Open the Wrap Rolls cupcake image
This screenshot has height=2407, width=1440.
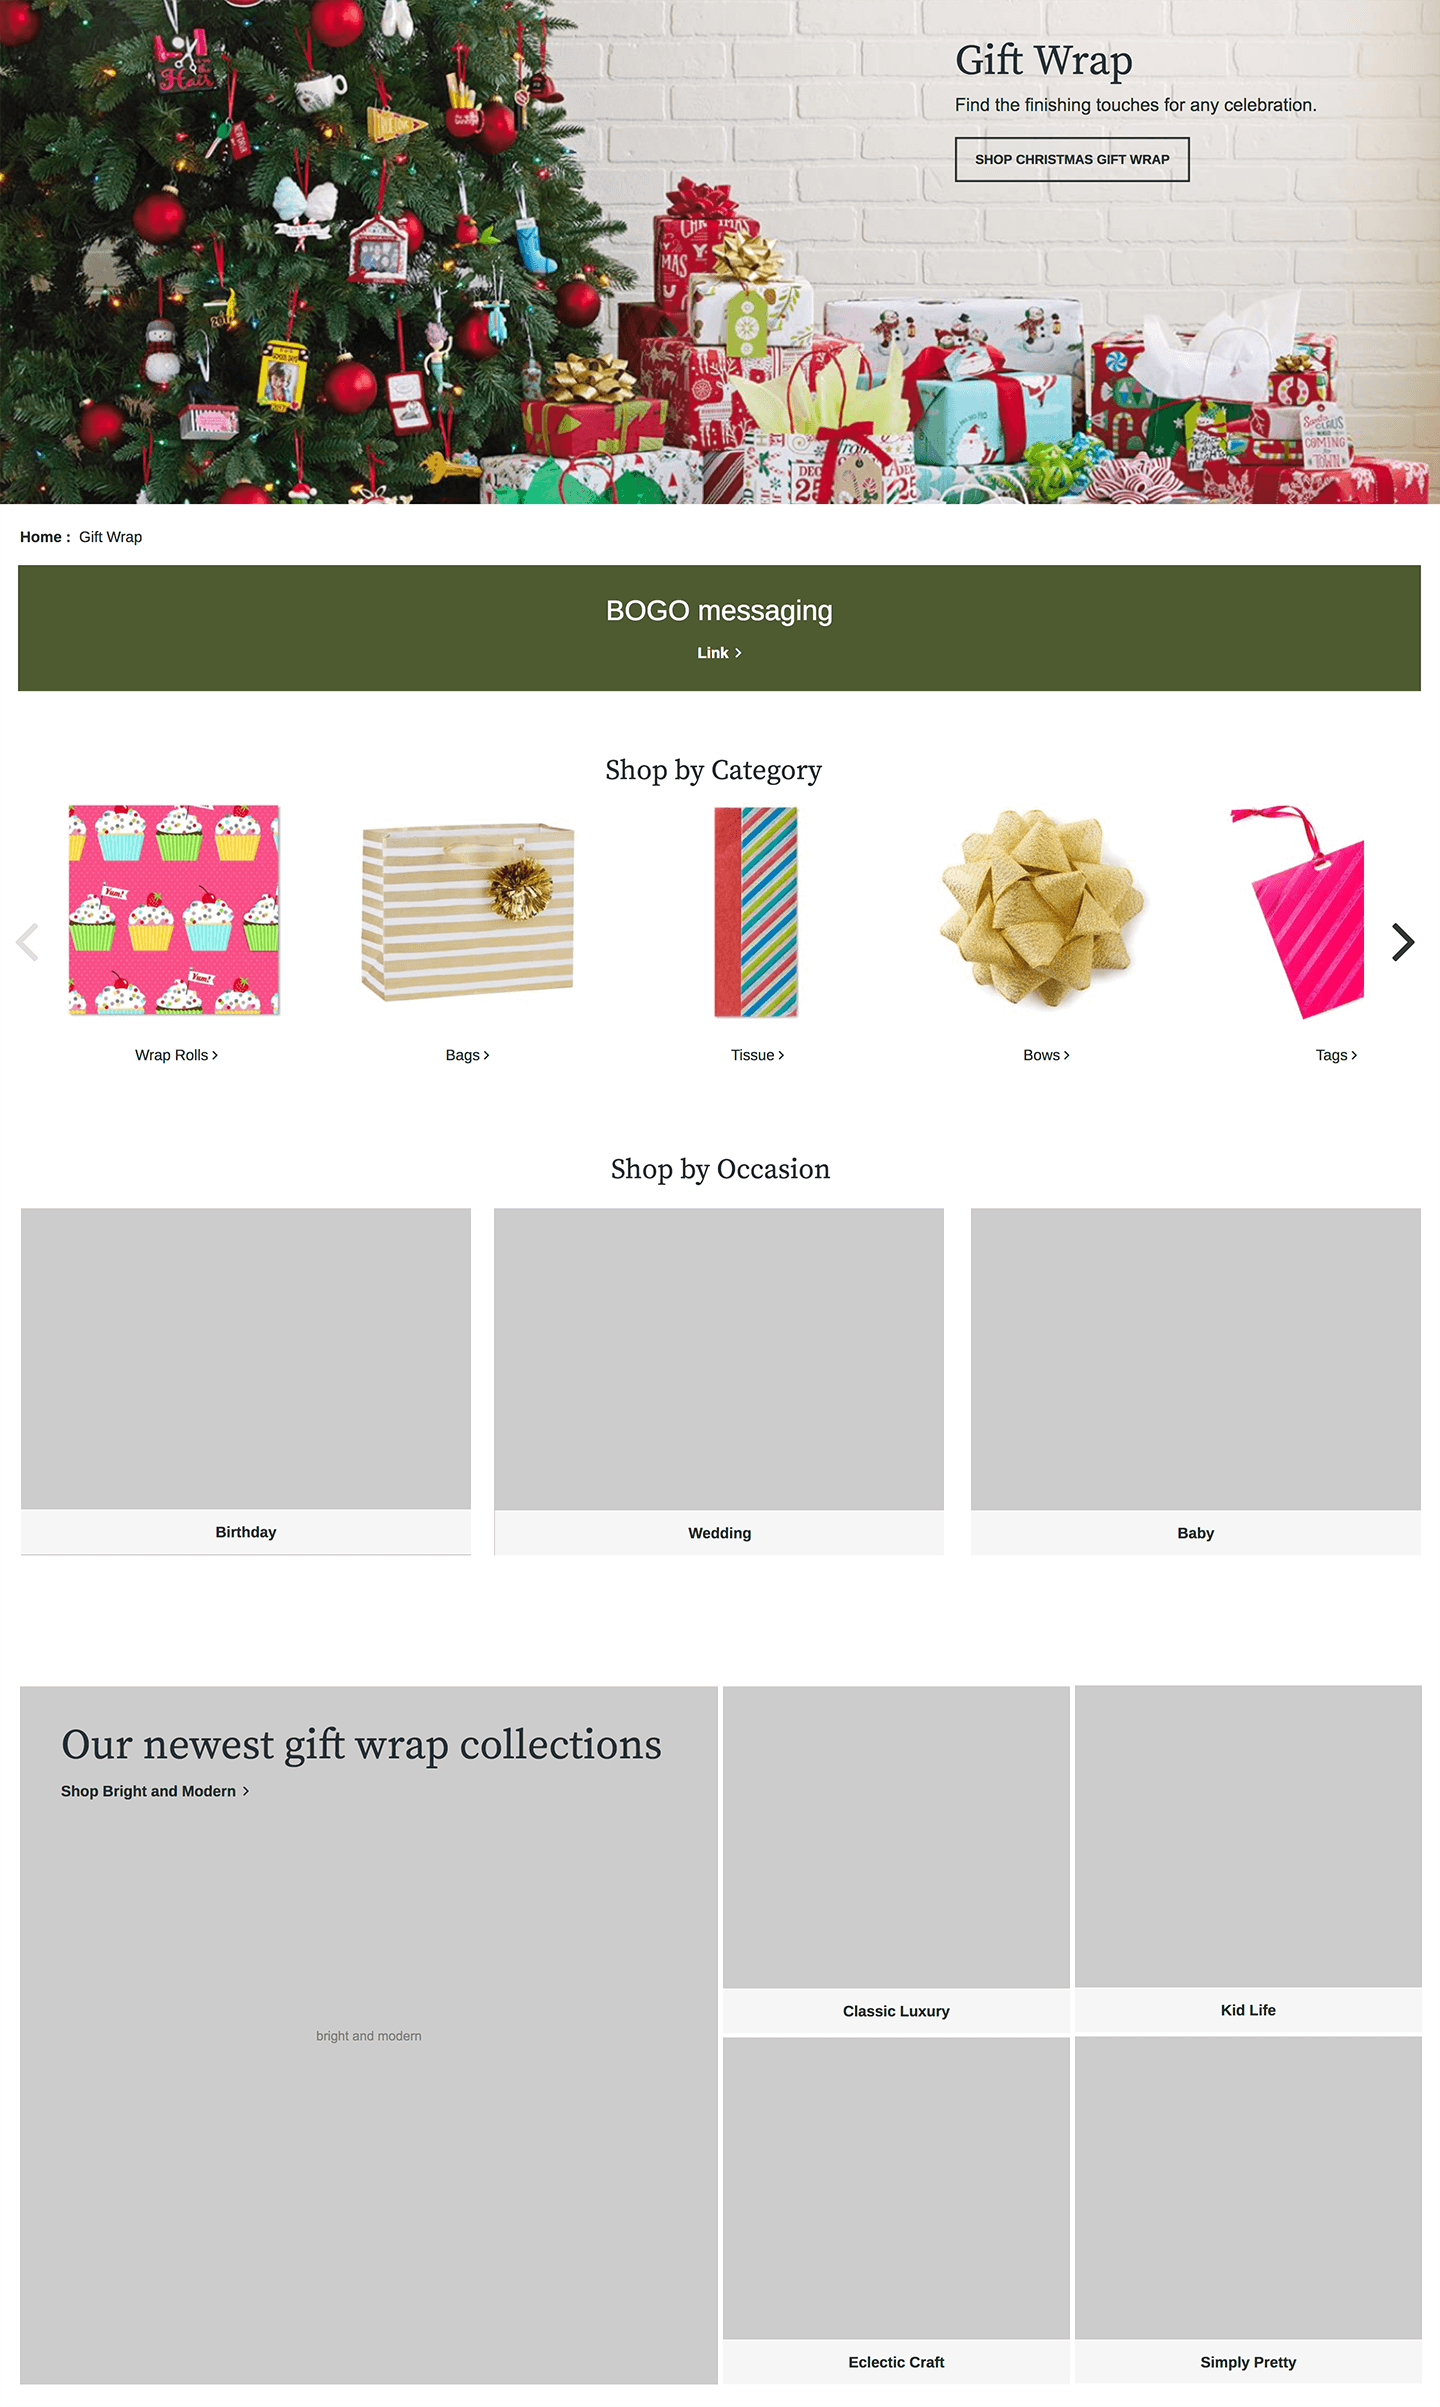pyautogui.click(x=174, y=910)
